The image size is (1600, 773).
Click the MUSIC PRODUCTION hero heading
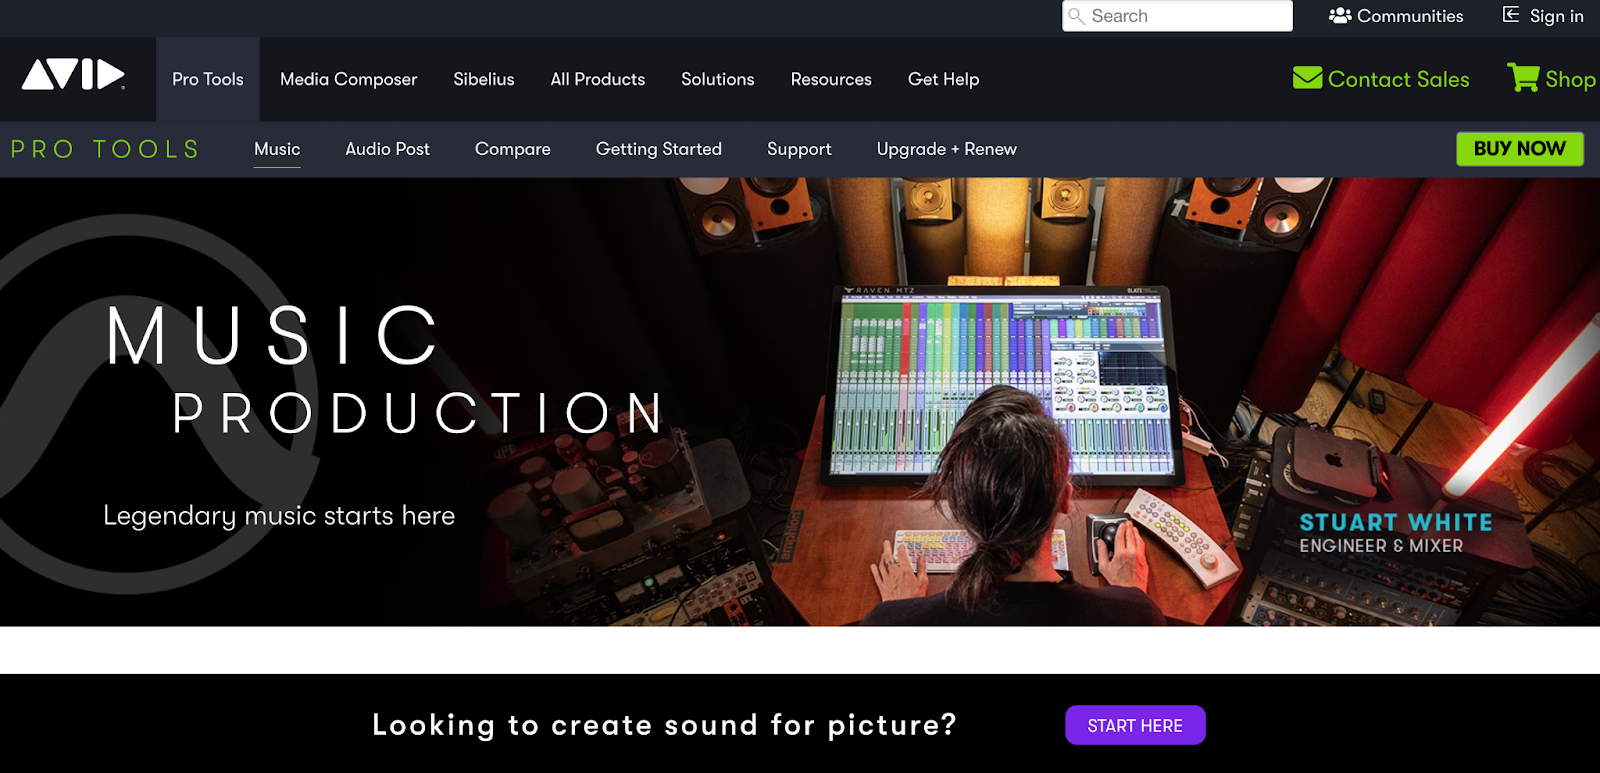point(385,370)
